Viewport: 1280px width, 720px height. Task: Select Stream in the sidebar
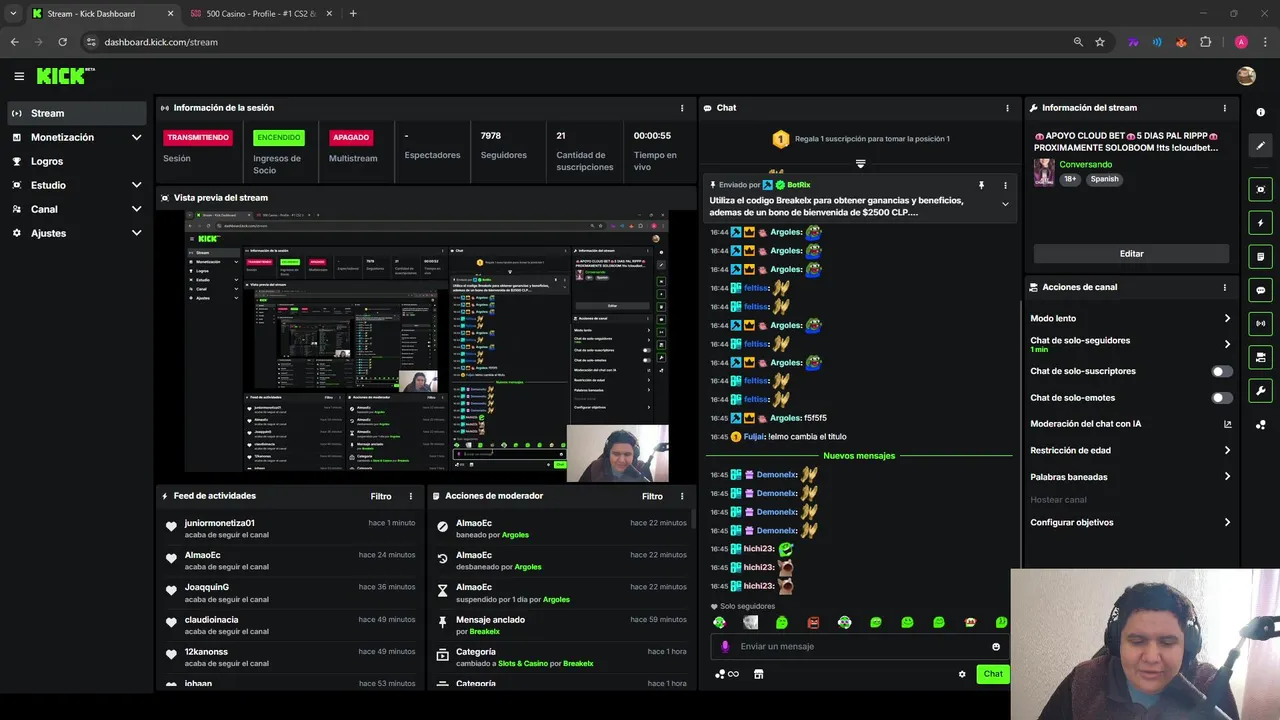[x=78, y=113]
